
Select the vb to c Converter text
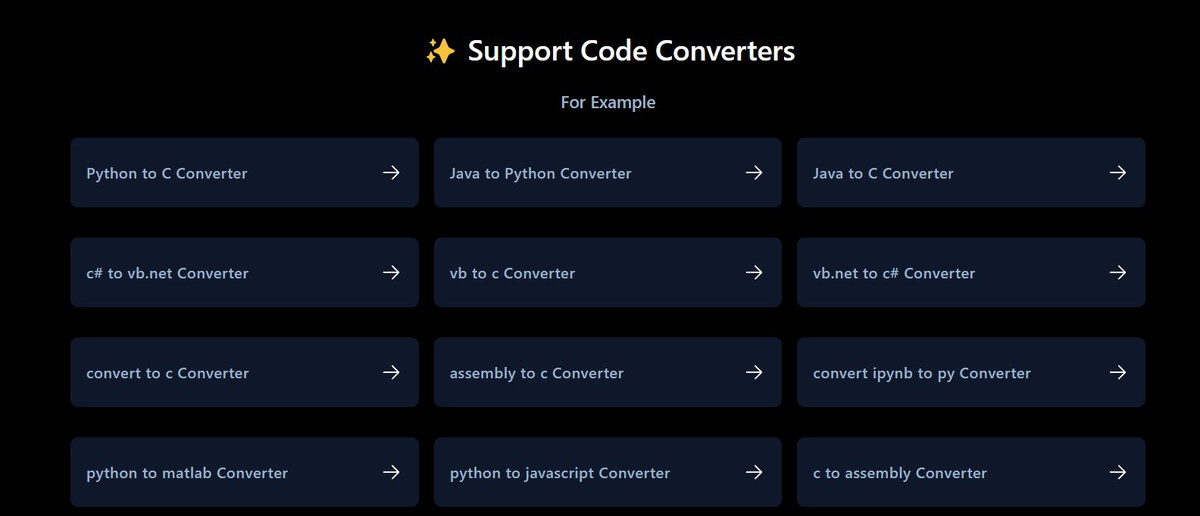tap(512, 274)
